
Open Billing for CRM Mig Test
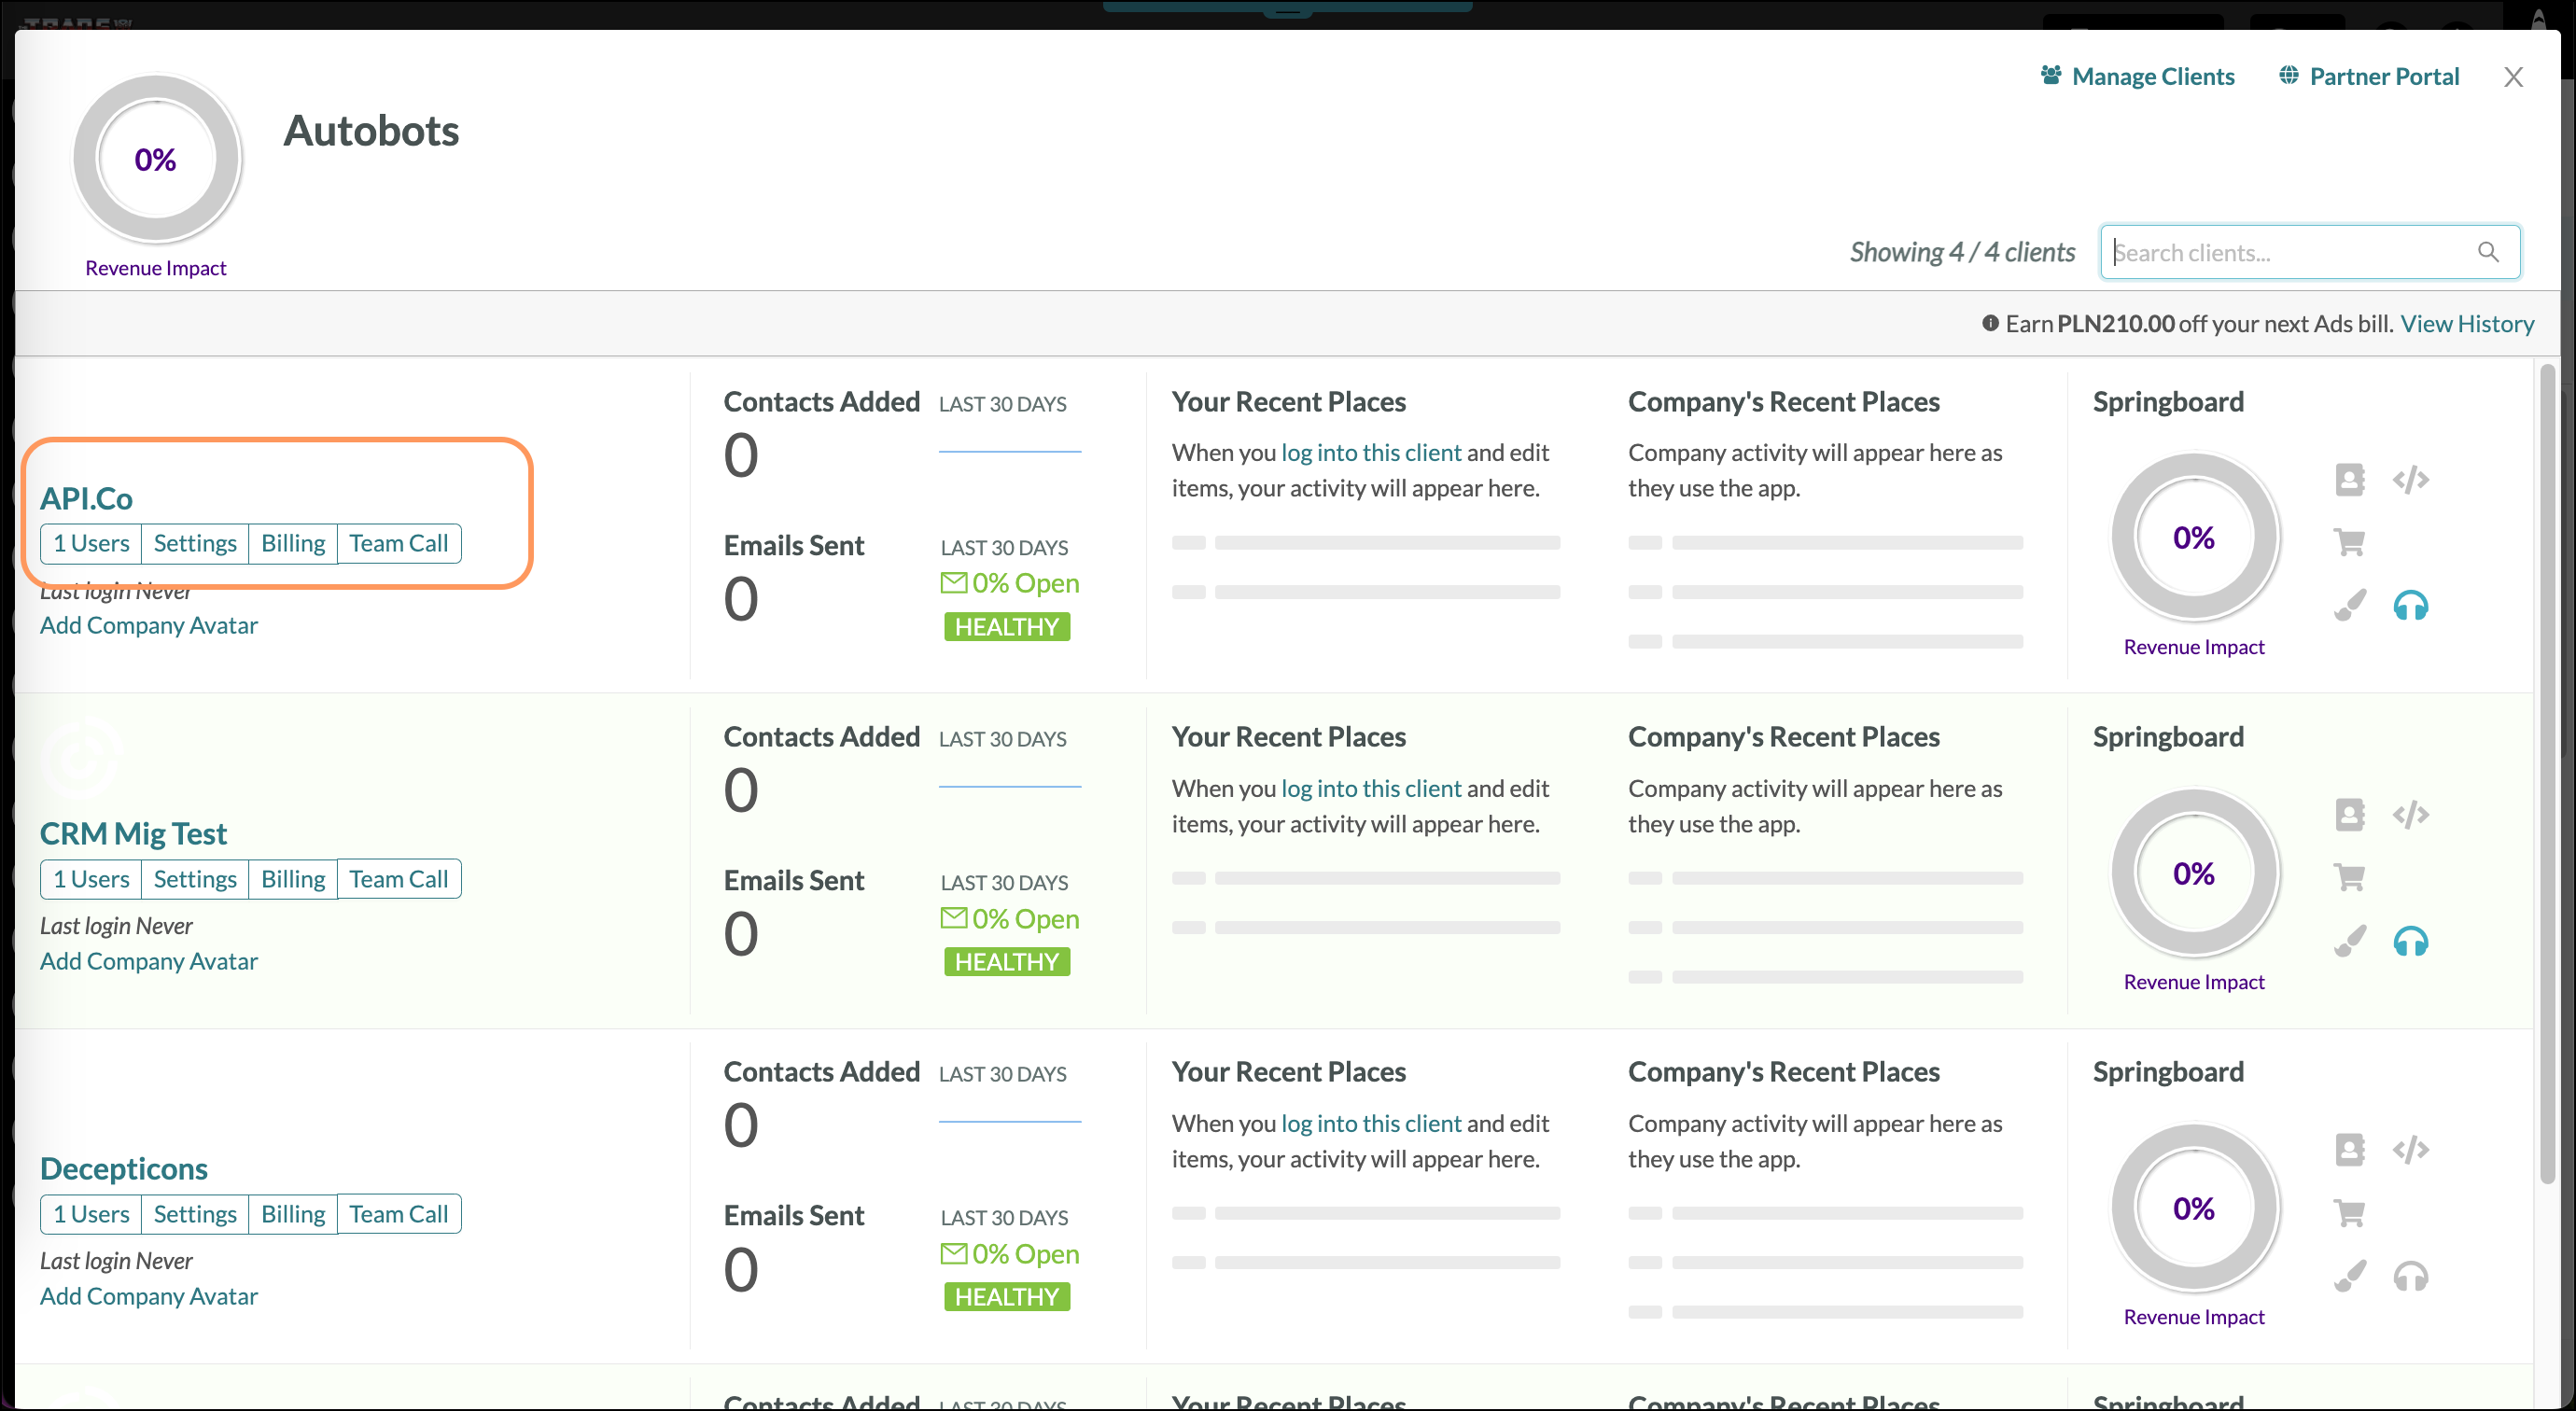tap(293, 879)
